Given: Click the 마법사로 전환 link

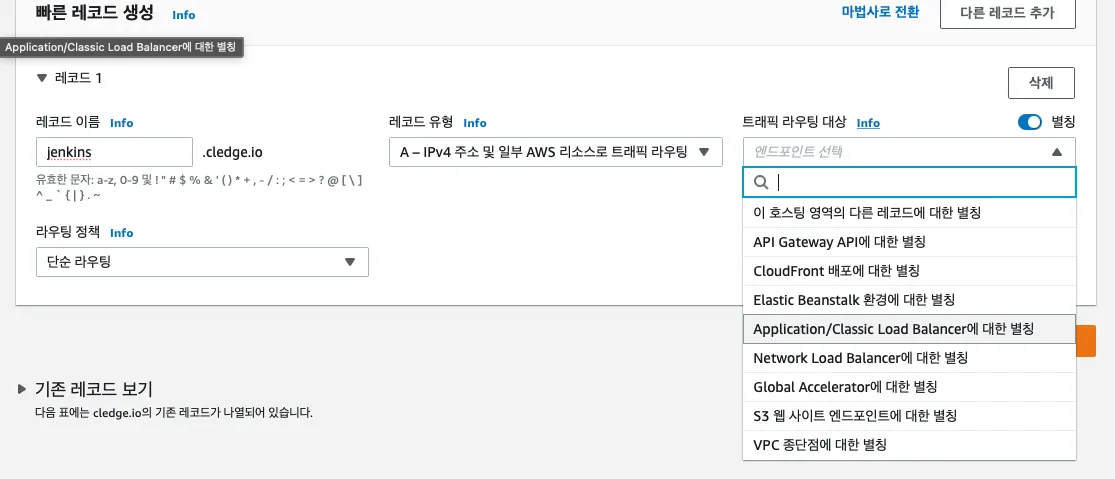Looking at the screenshot, I should tap(880, 13).
